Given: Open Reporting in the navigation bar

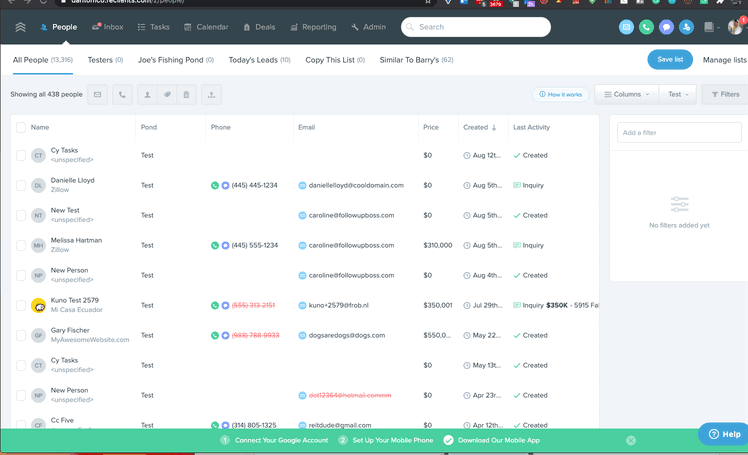Looking at the screenshot, I should [x=313, y=27].
